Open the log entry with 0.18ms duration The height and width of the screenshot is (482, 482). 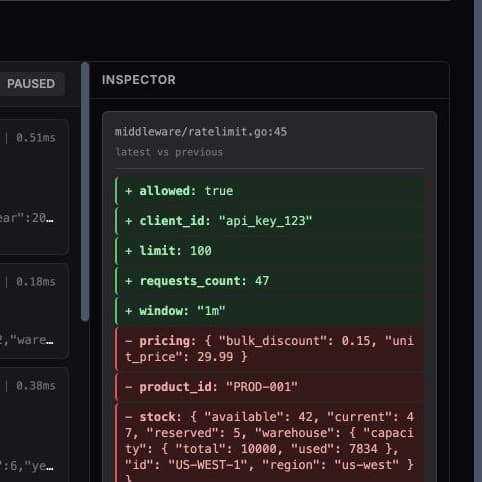pos(33,311)
